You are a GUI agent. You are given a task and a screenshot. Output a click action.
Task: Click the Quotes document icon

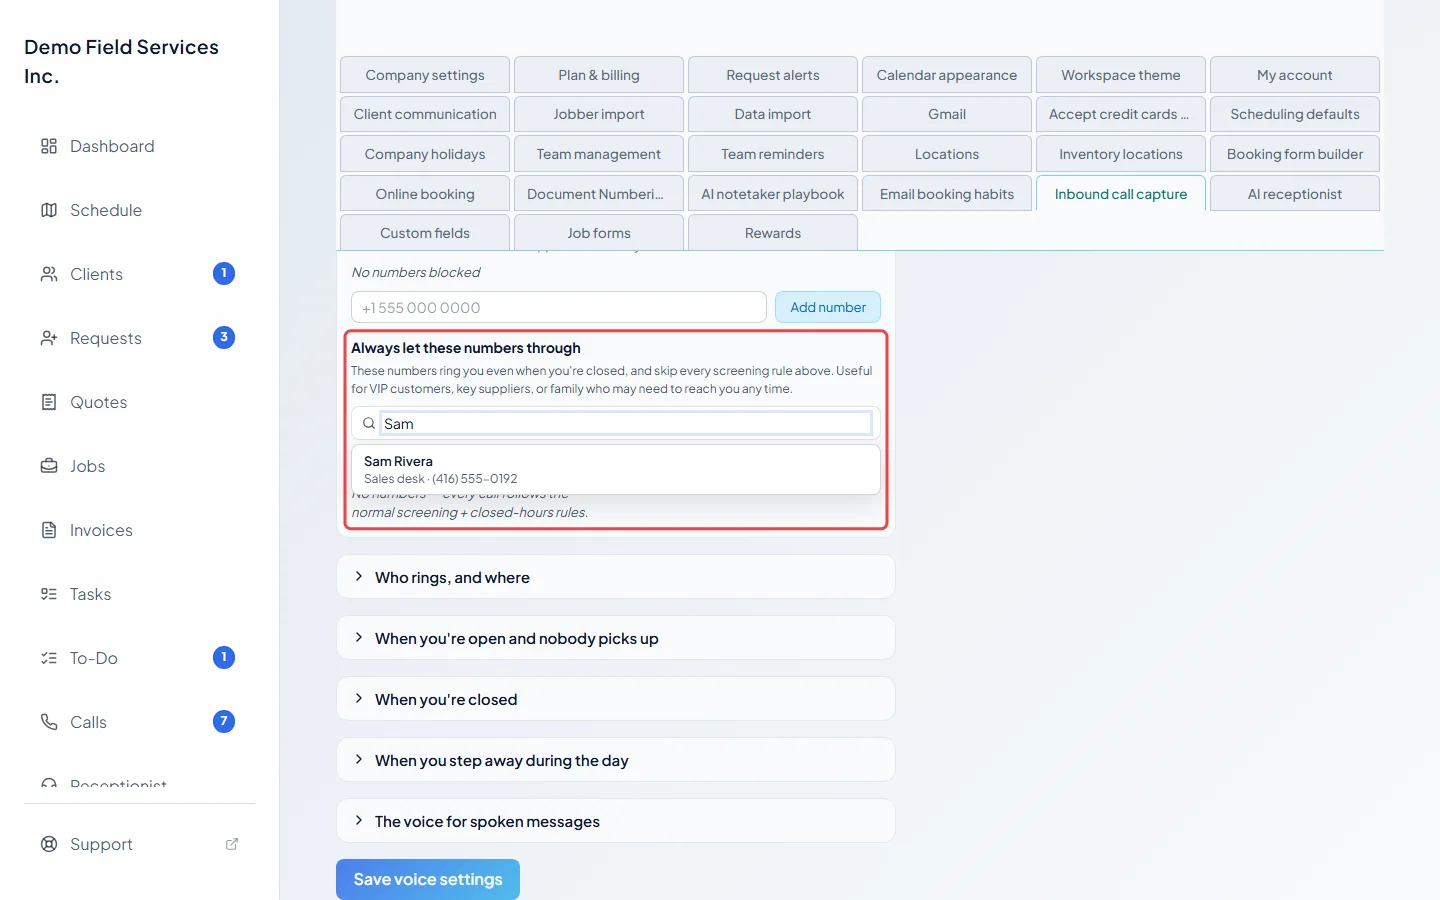coord(49,402)
